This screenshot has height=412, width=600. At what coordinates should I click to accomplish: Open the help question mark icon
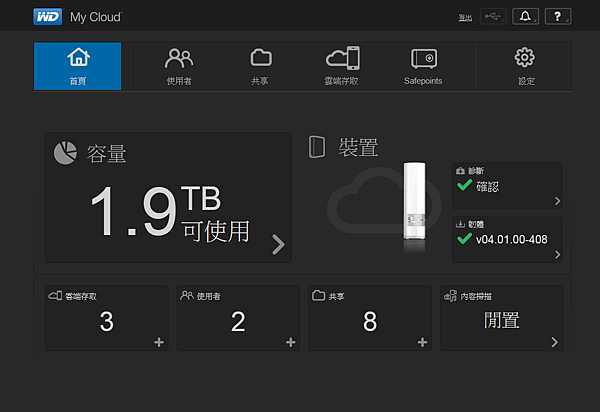(x=558, y=16)
